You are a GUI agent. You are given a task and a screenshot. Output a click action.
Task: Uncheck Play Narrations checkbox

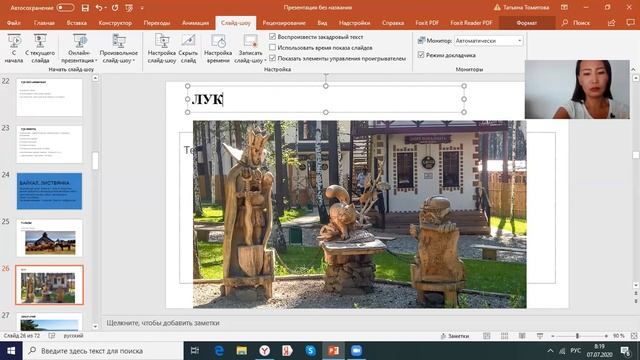tap(273, 37)
